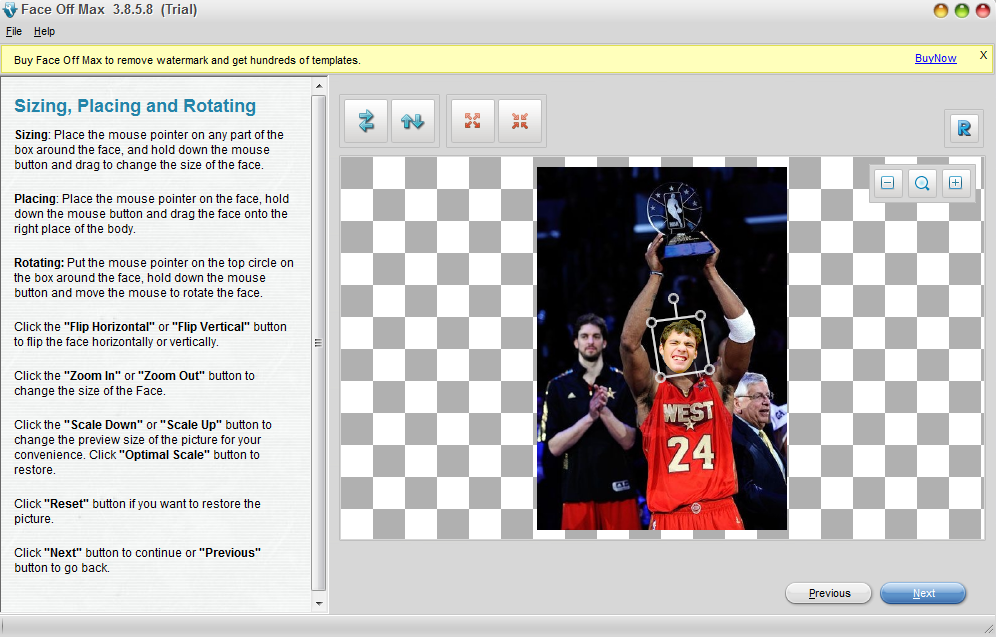
Task: Click the Optimal Scale magnifier icon
Action: pos(922,183)
